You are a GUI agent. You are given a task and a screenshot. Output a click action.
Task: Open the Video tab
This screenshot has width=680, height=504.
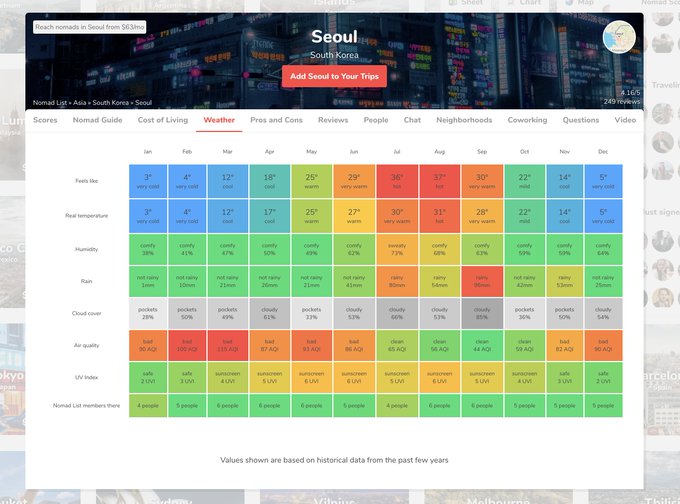[x=625, y=120]
